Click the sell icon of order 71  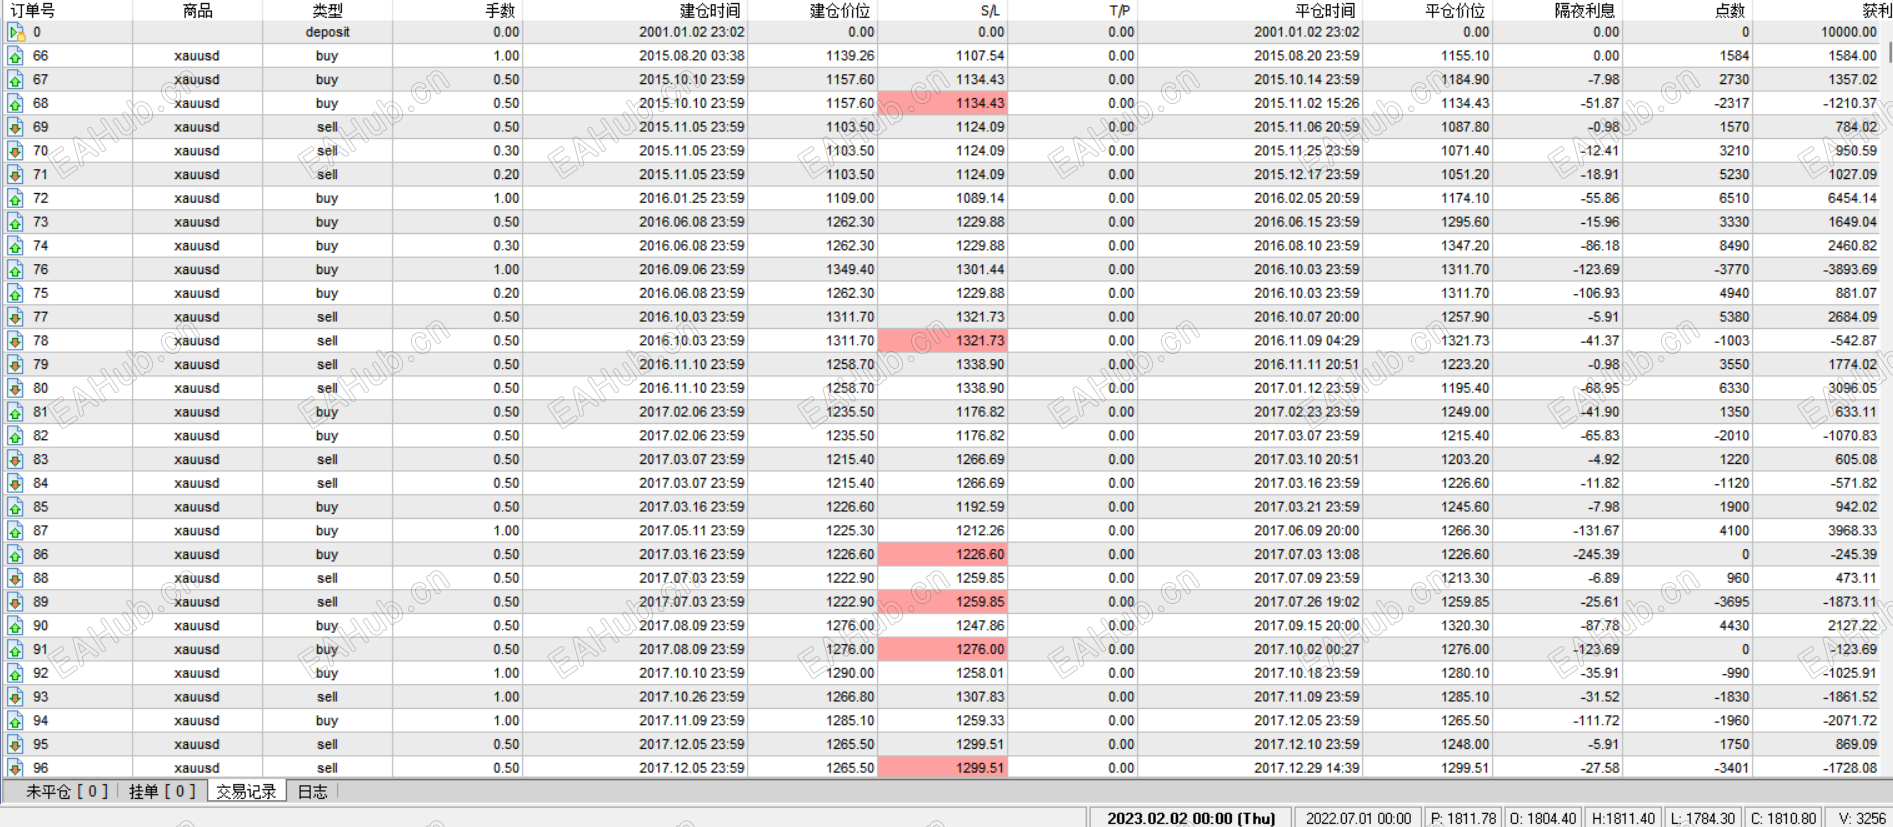(15, 175)
